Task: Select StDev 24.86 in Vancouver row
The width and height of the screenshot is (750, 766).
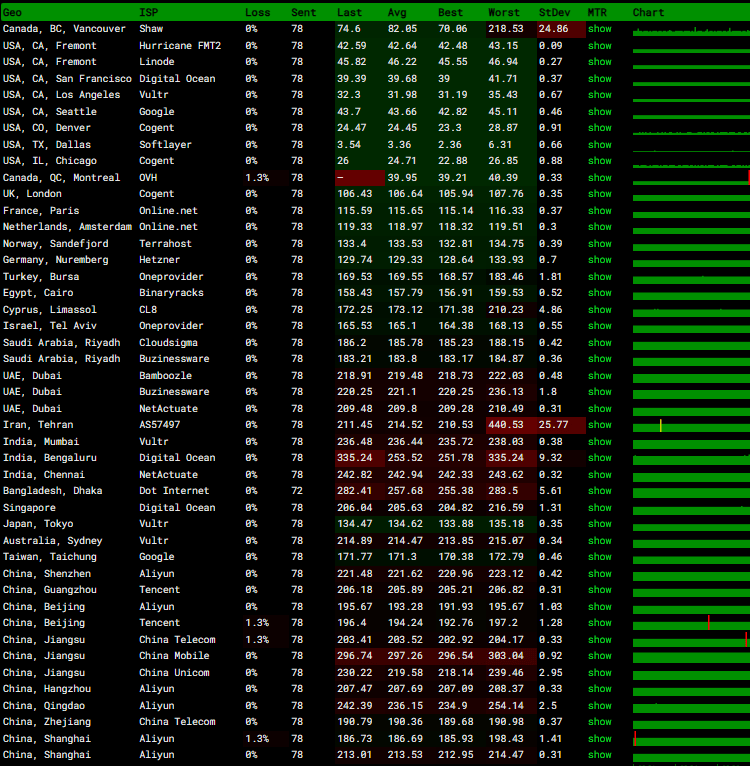Action: pos(554,29)
